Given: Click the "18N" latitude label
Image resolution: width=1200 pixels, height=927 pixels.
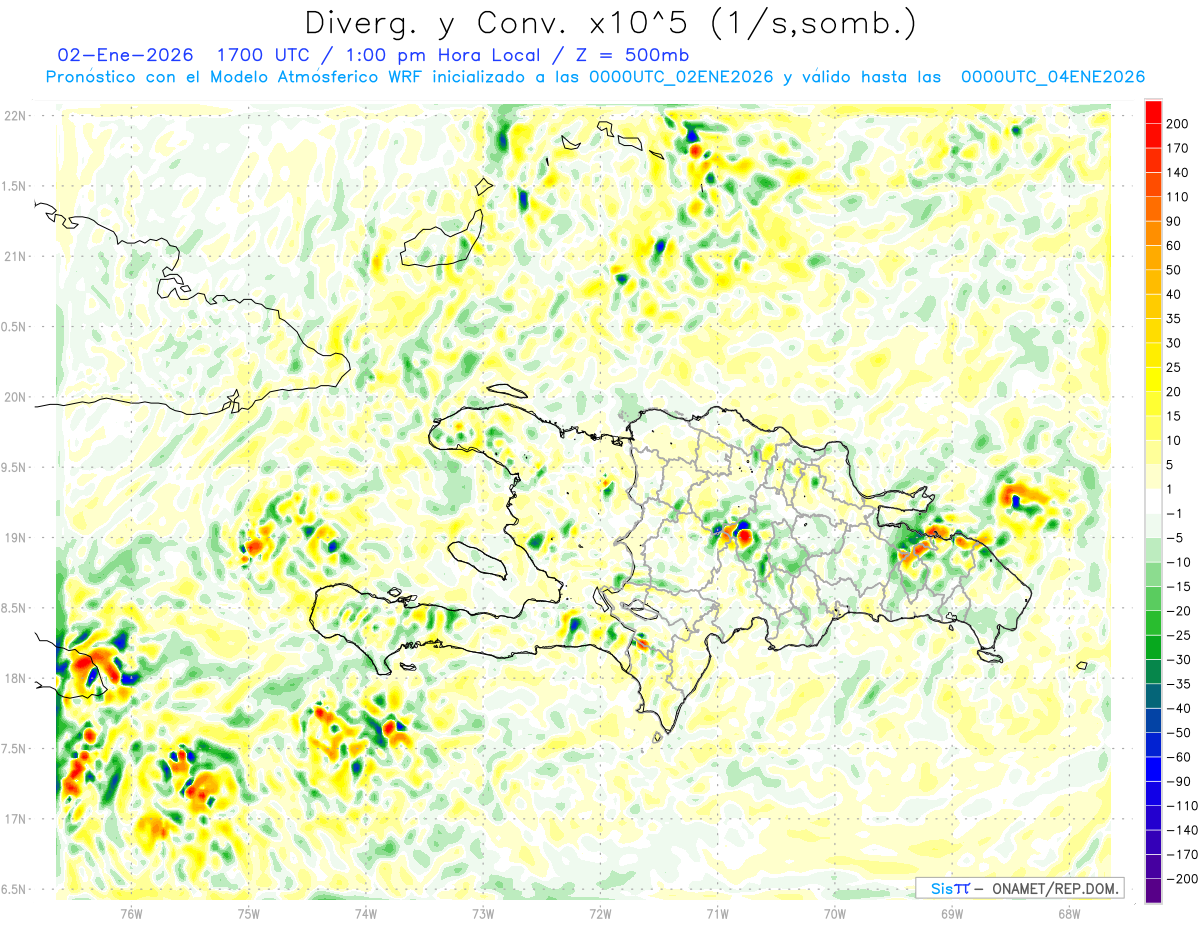Looking at the screenshot, I should point(15,678).
